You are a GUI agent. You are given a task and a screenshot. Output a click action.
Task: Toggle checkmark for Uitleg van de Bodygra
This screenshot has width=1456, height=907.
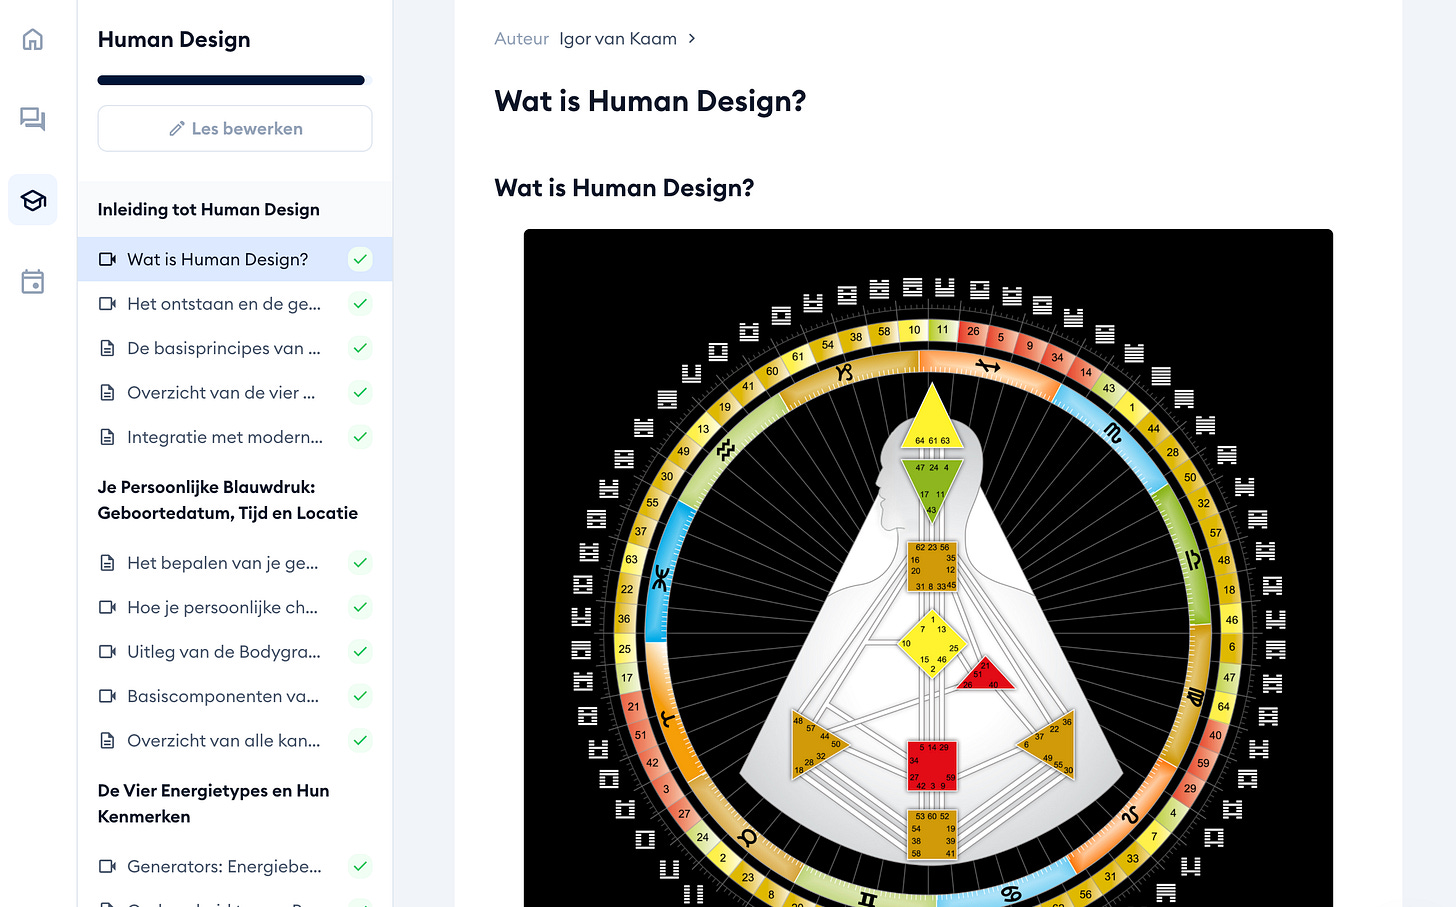(360, 652)
